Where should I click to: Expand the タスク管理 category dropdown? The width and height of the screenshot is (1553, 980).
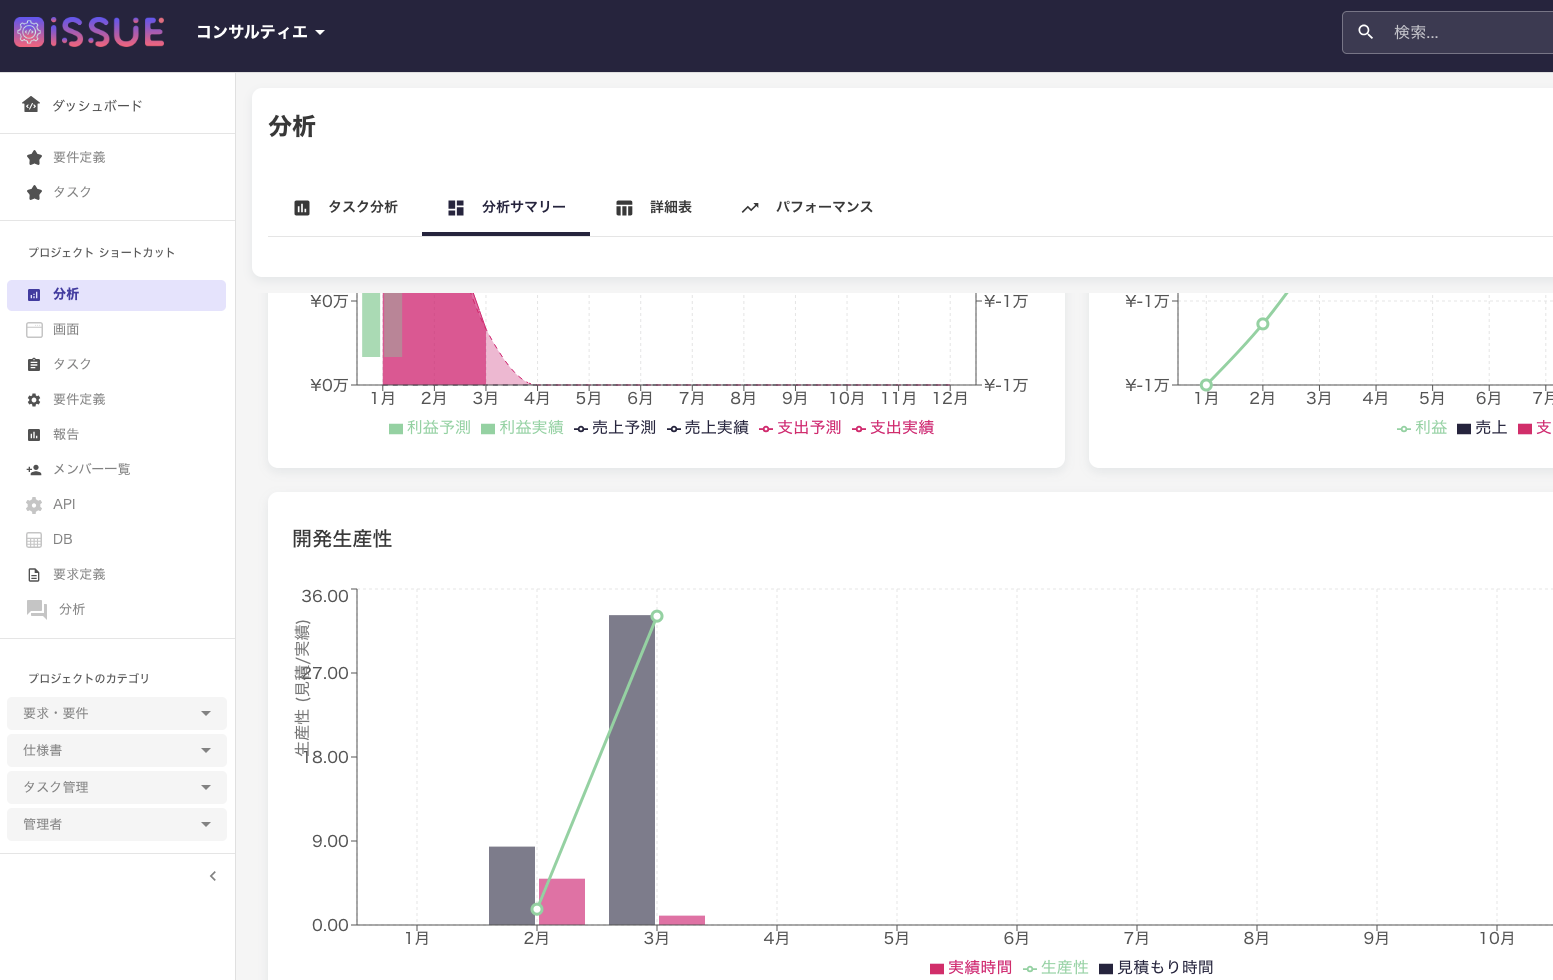click(116, 787)
